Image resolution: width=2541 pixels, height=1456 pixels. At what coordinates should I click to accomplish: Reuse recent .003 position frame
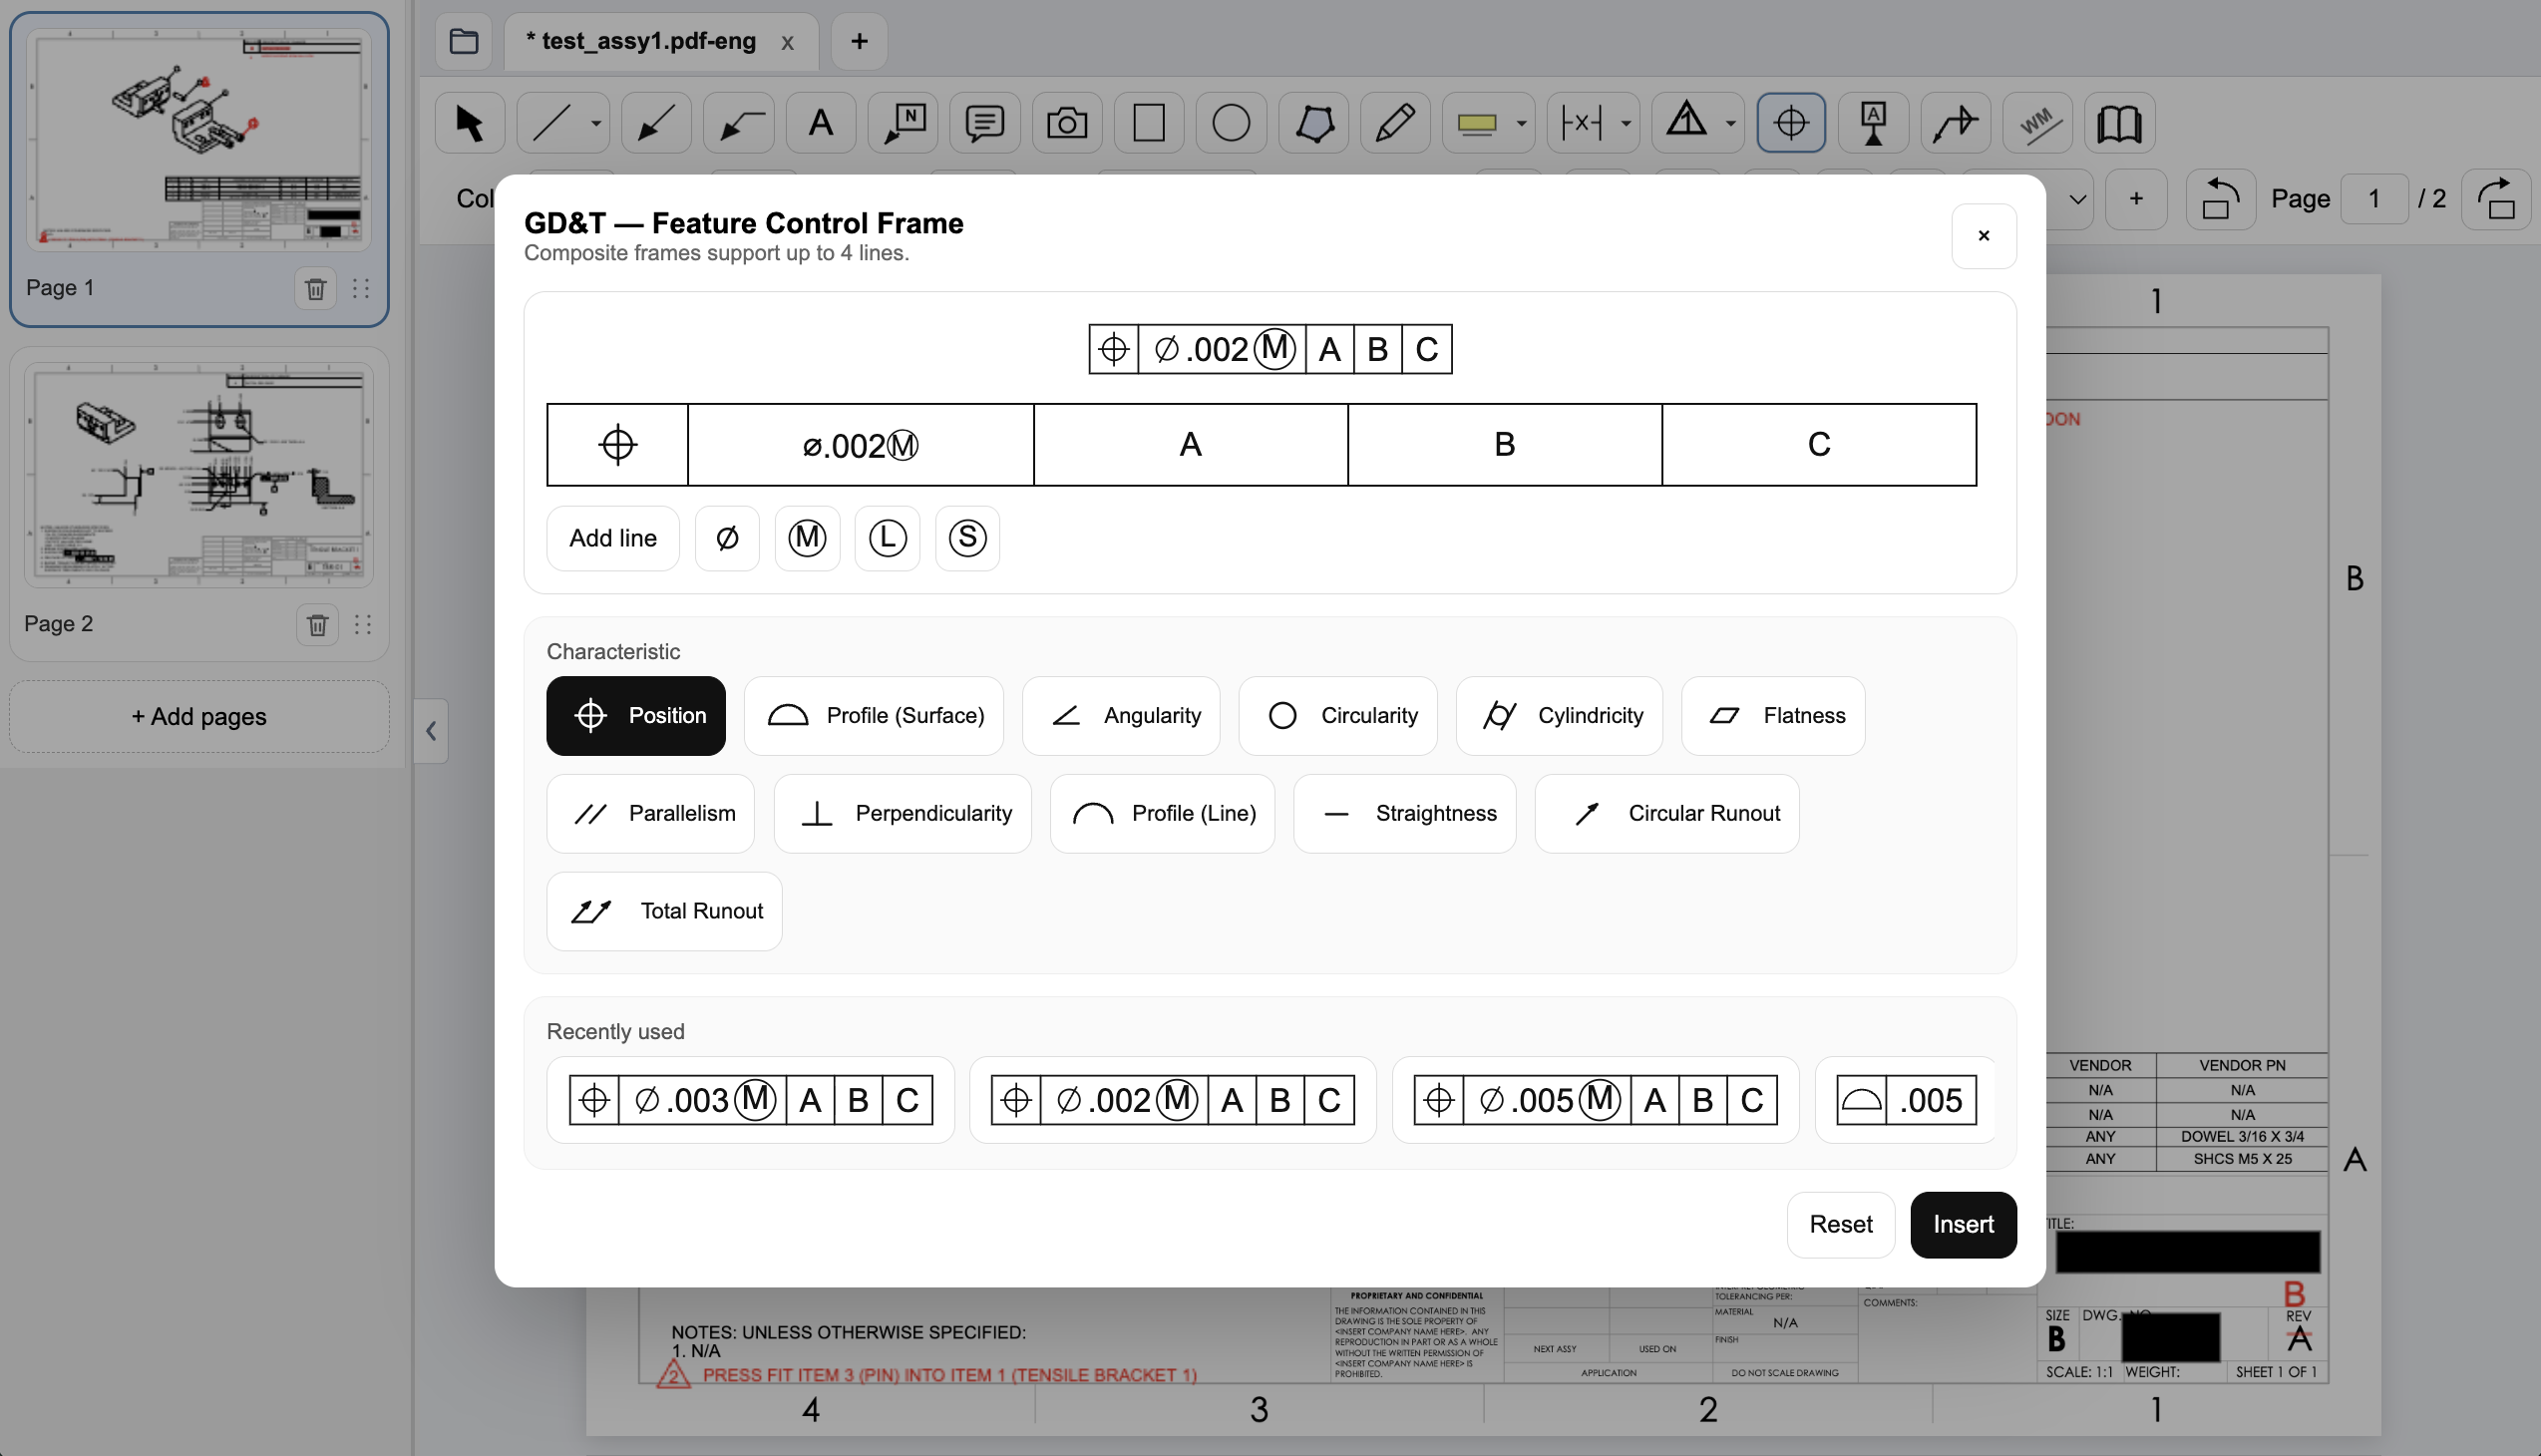tap(750, 1100)
